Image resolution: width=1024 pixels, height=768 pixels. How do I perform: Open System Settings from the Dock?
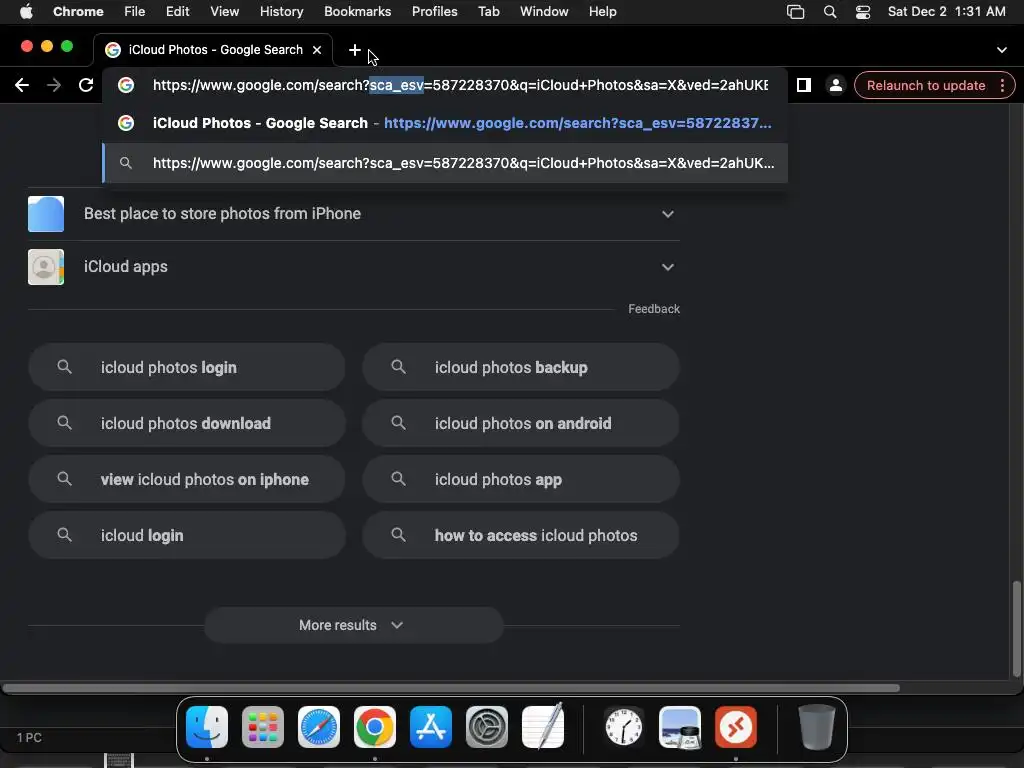point(487,727)
